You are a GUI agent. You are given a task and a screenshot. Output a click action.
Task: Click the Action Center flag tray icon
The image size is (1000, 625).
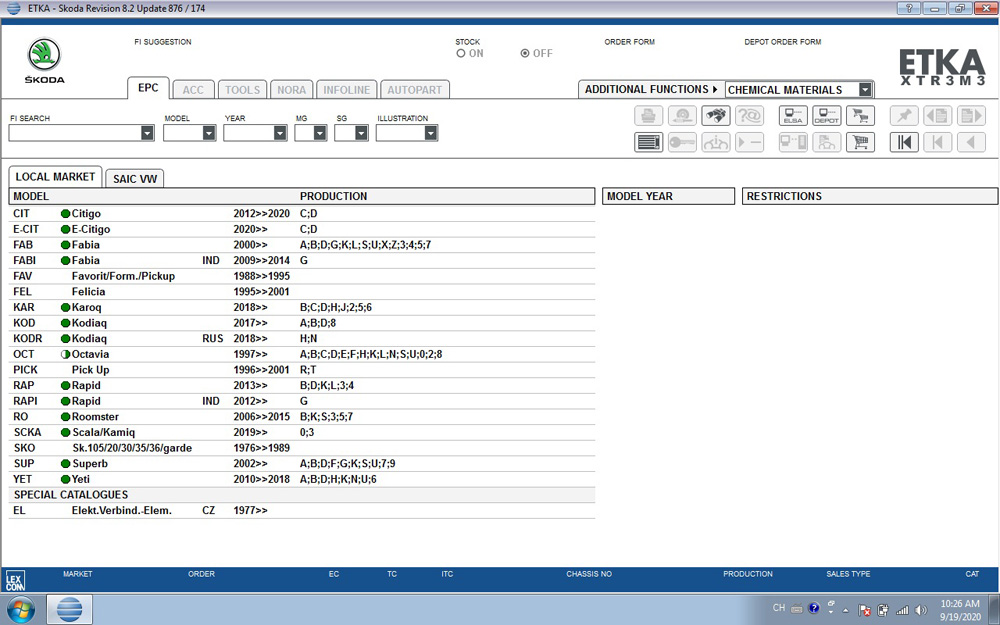tap(864, 610)
